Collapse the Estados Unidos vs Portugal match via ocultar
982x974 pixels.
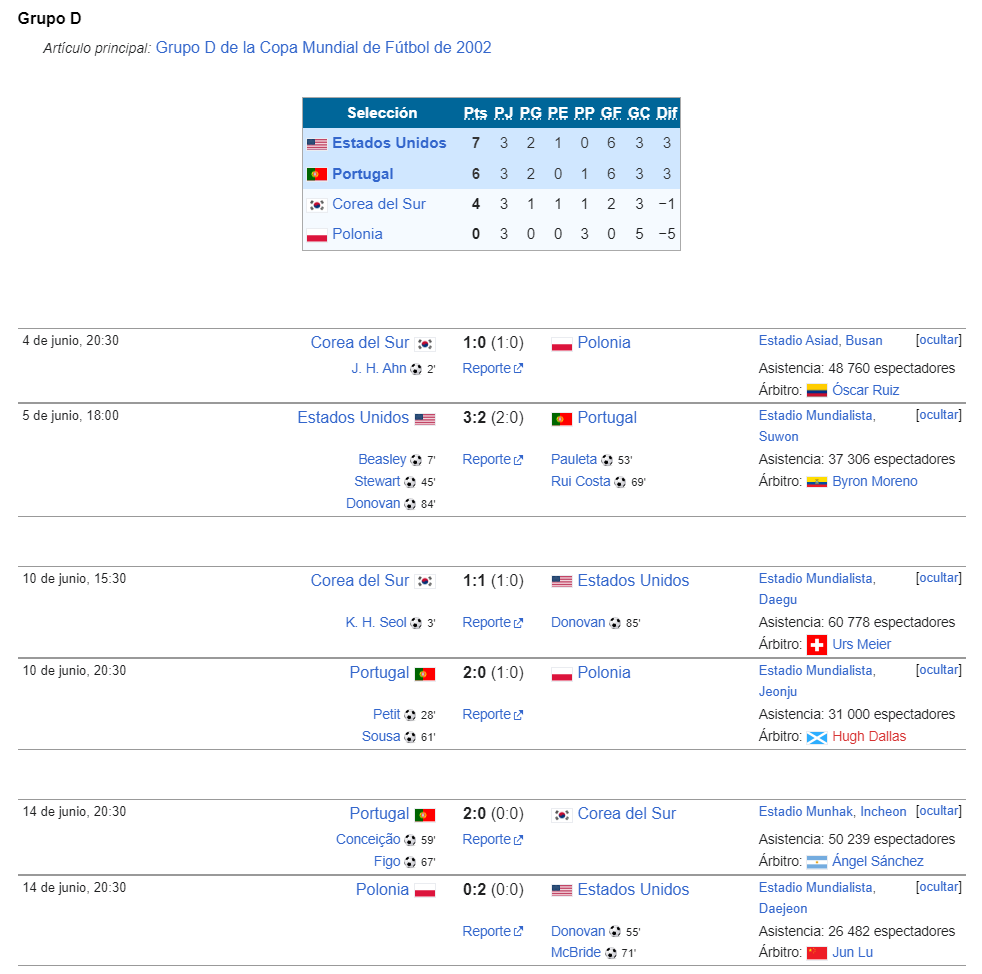938,415
